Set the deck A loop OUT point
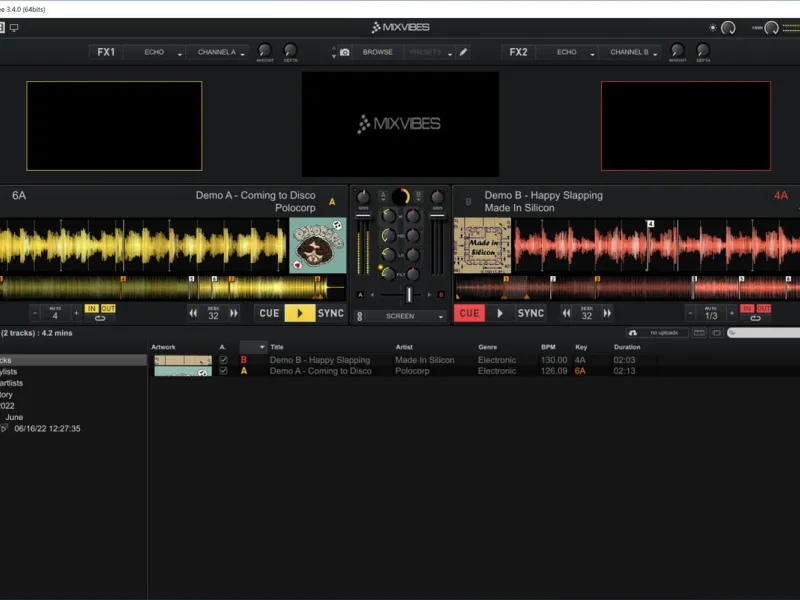Viewport: 800px width, 600px height. coord(108,309)
